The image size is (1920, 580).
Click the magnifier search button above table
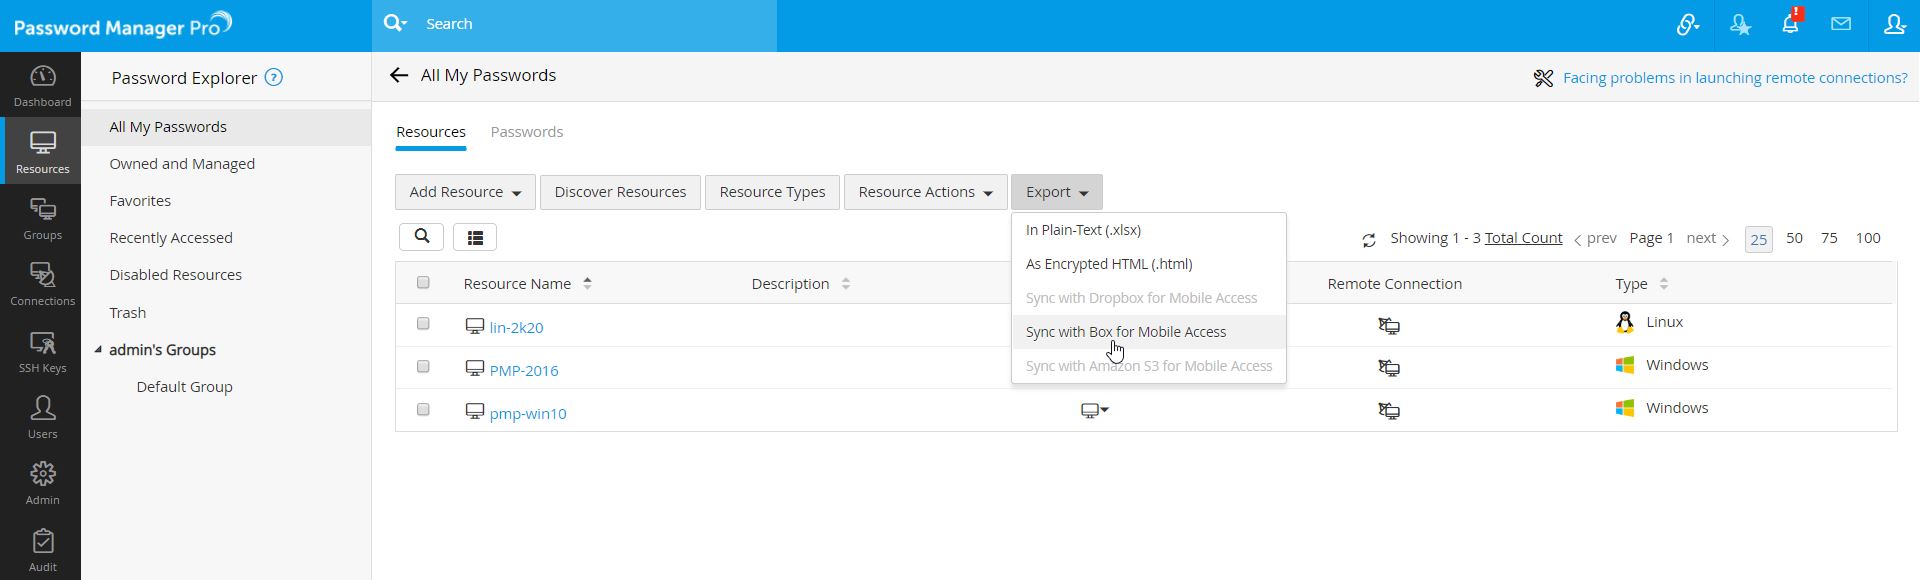422,237
